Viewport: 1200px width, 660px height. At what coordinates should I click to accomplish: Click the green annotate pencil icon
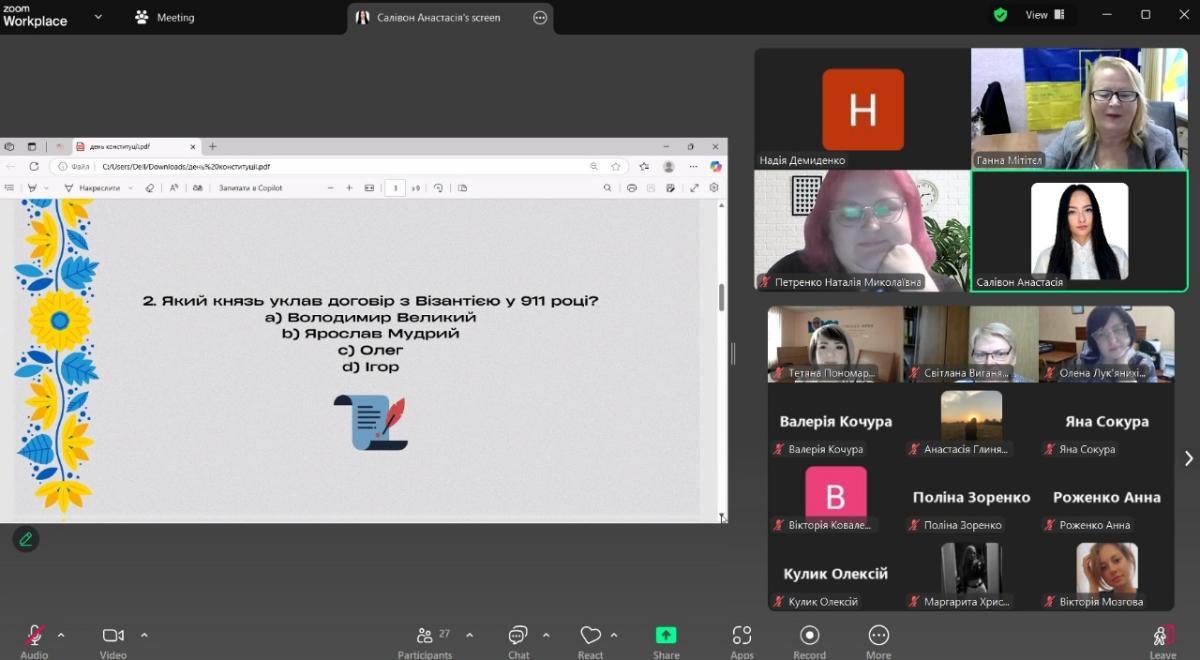pyautogui.click(x=26, y=539)
